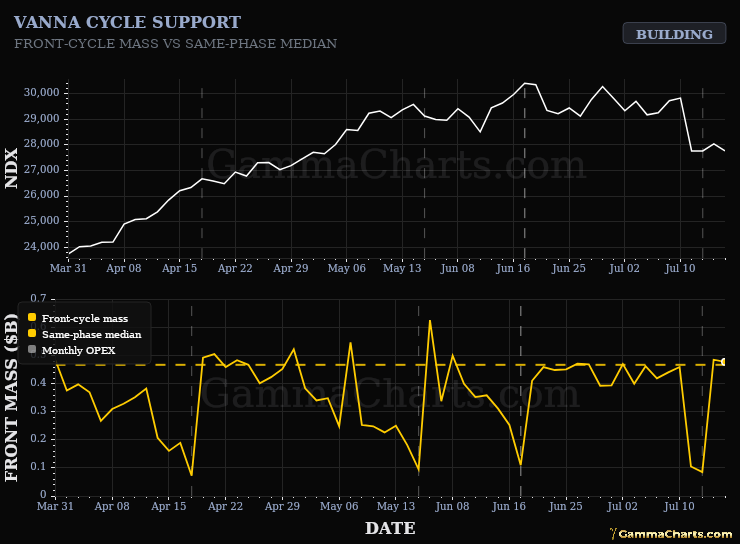Click the 0.1 front mass axis label
Viewport: 740px width, 544px height.
[x=38, y=467]
